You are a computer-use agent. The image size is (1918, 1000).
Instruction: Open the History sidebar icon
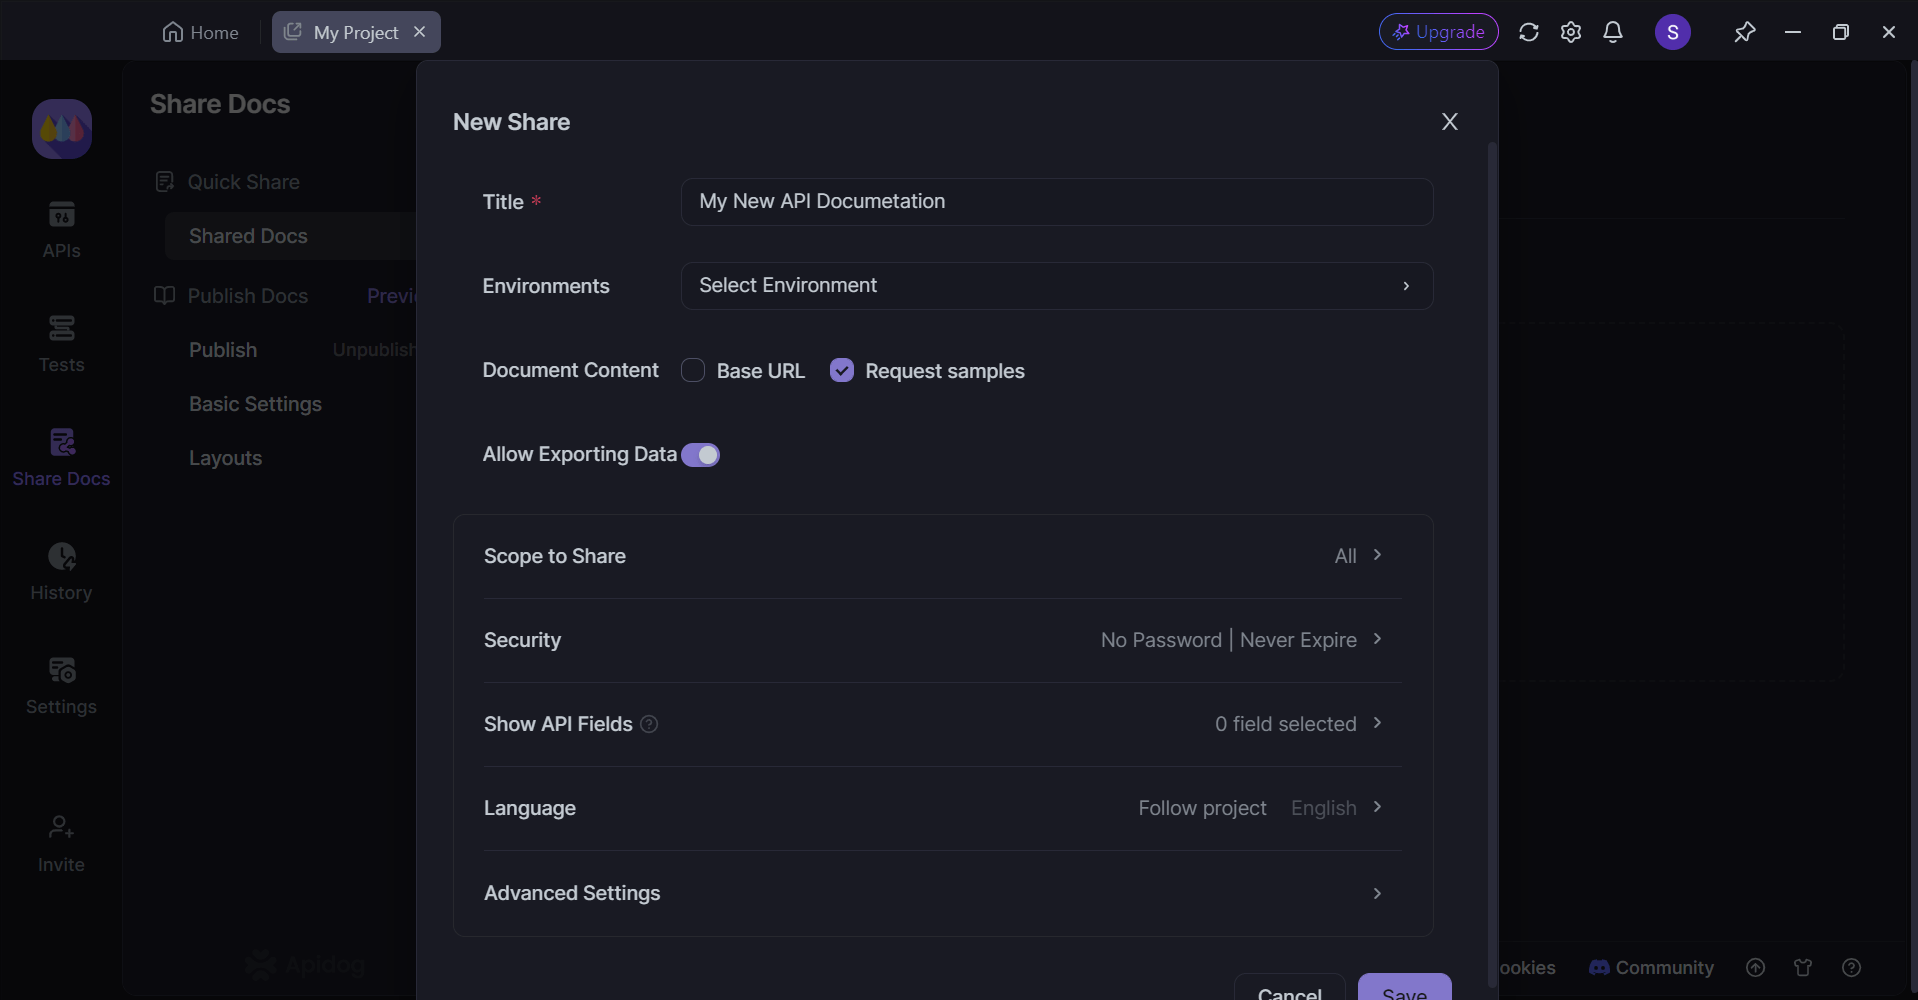pos(61,571)
